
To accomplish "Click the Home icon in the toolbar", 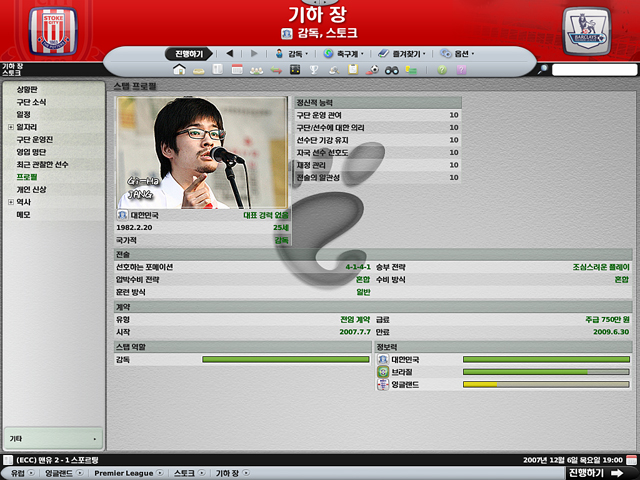I will (x=180, y=70).
